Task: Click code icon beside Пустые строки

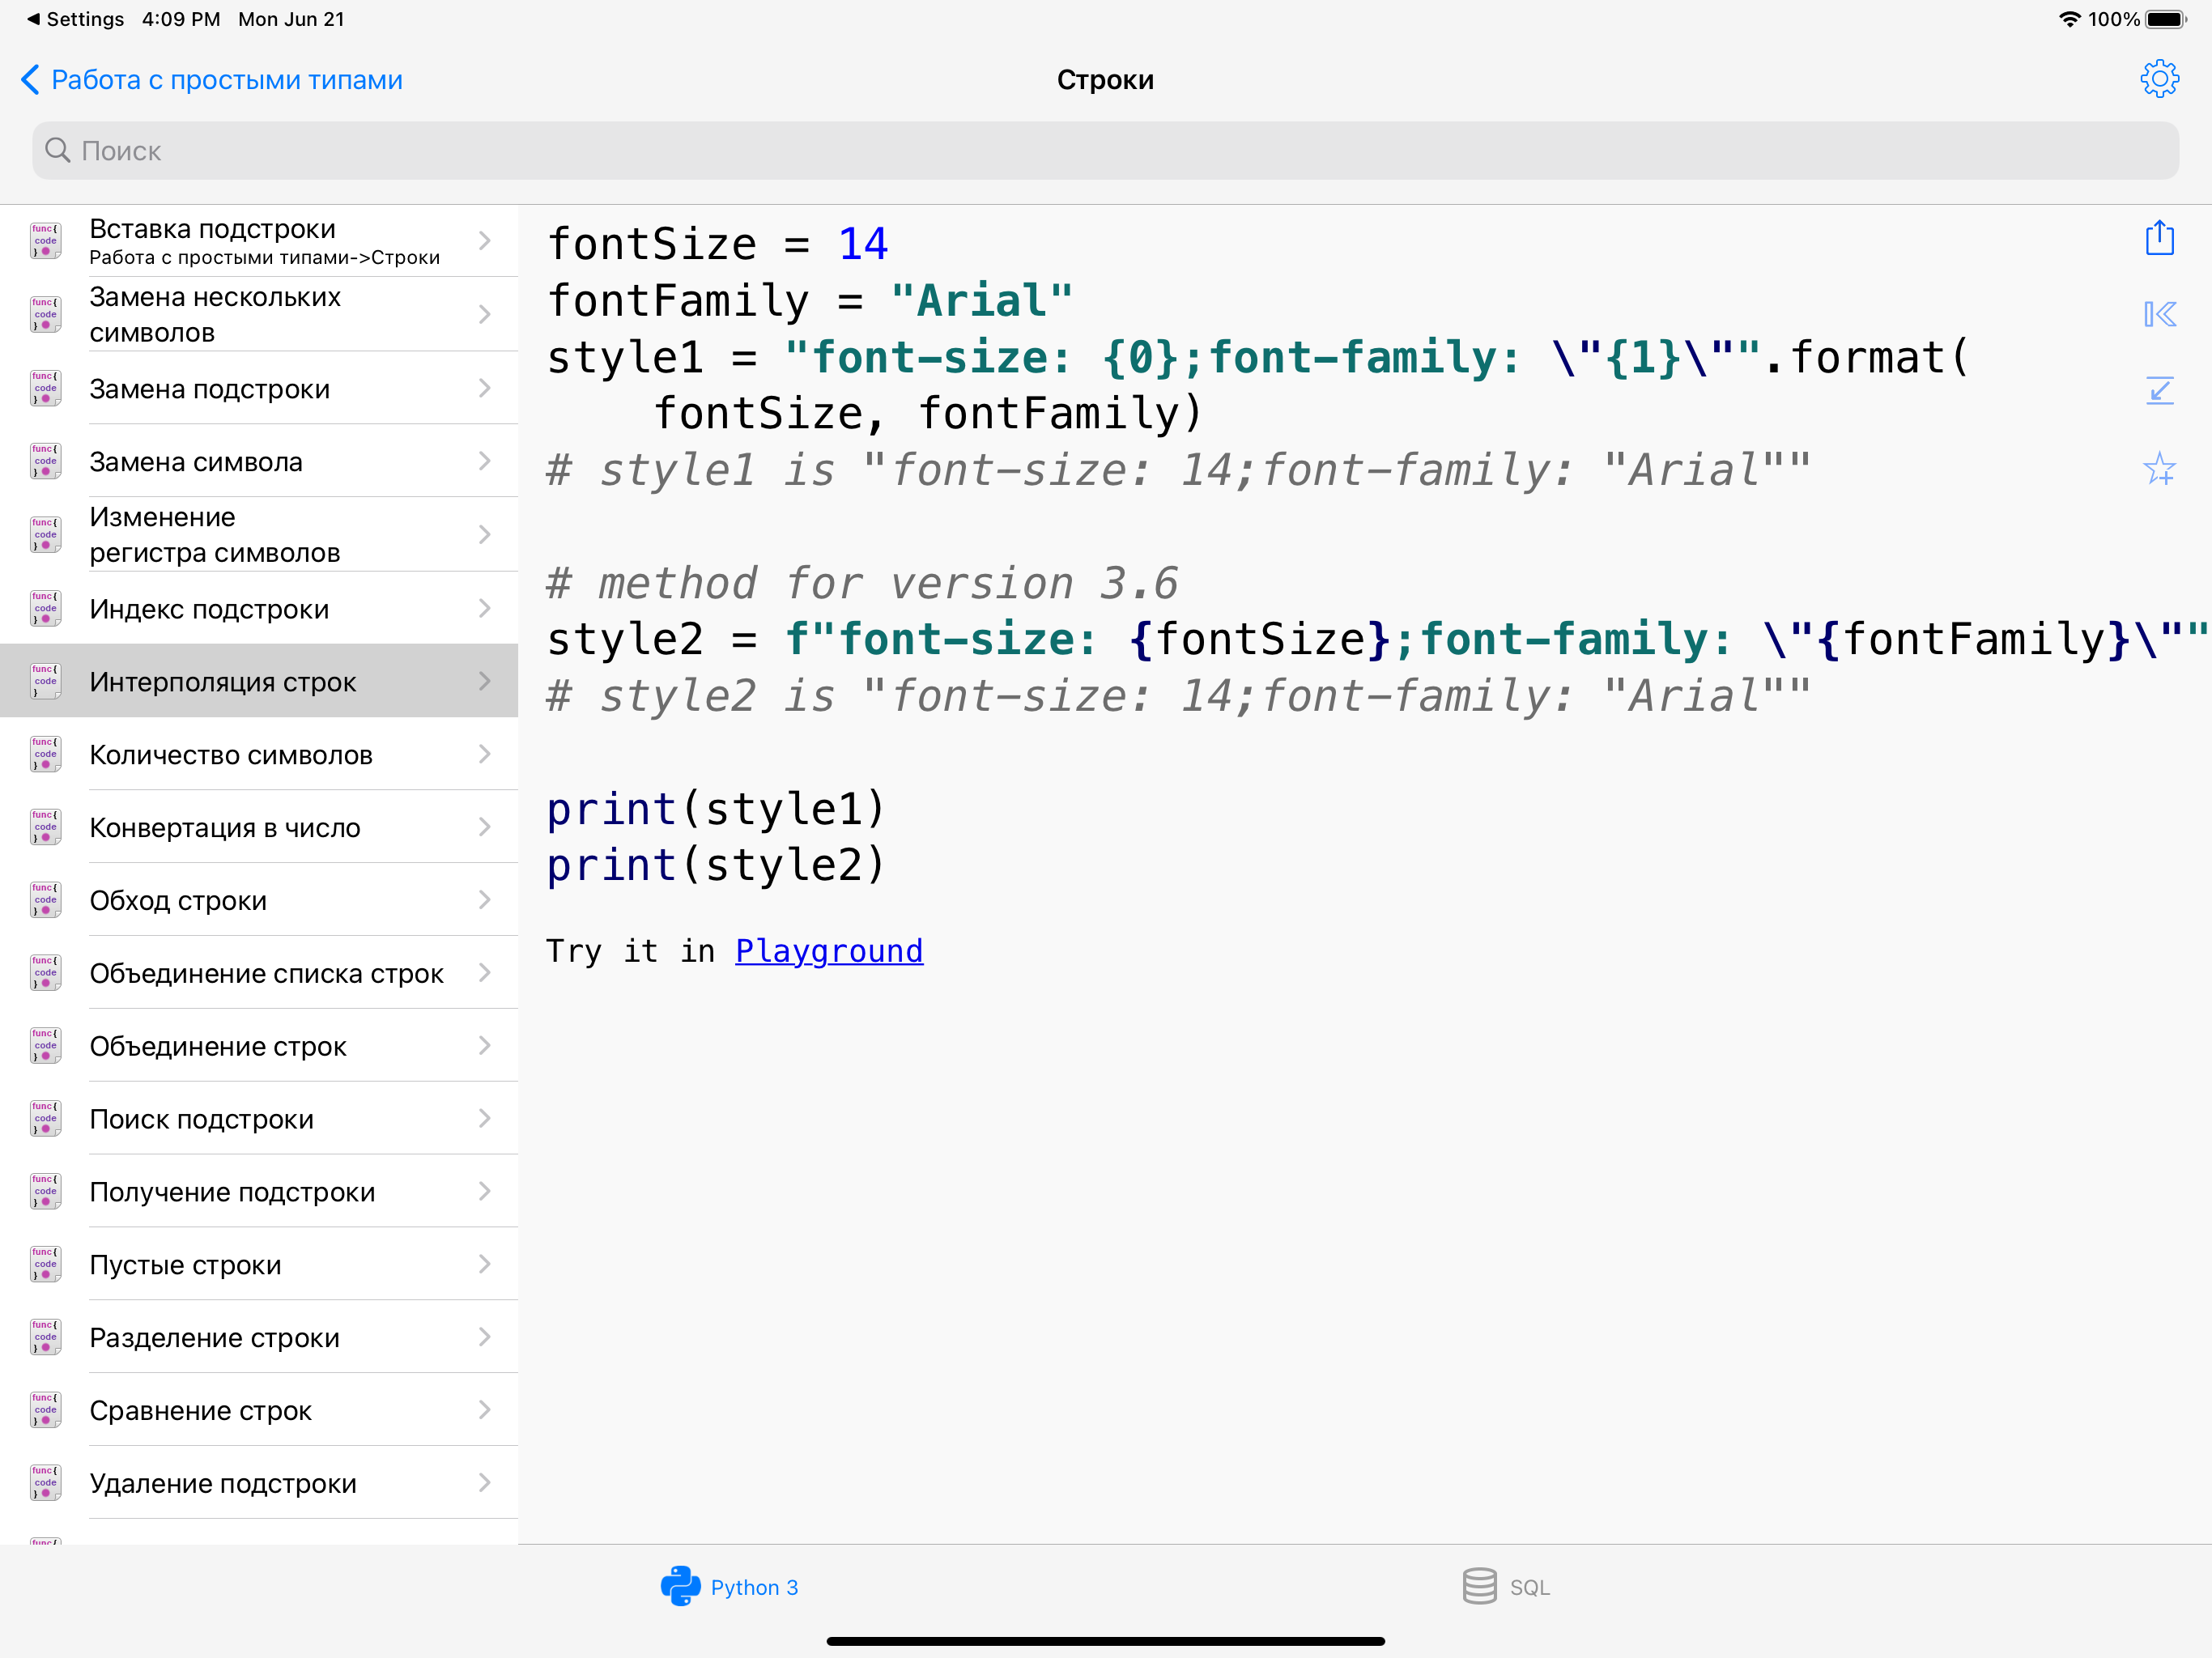Action: (x=45, y=1265)
